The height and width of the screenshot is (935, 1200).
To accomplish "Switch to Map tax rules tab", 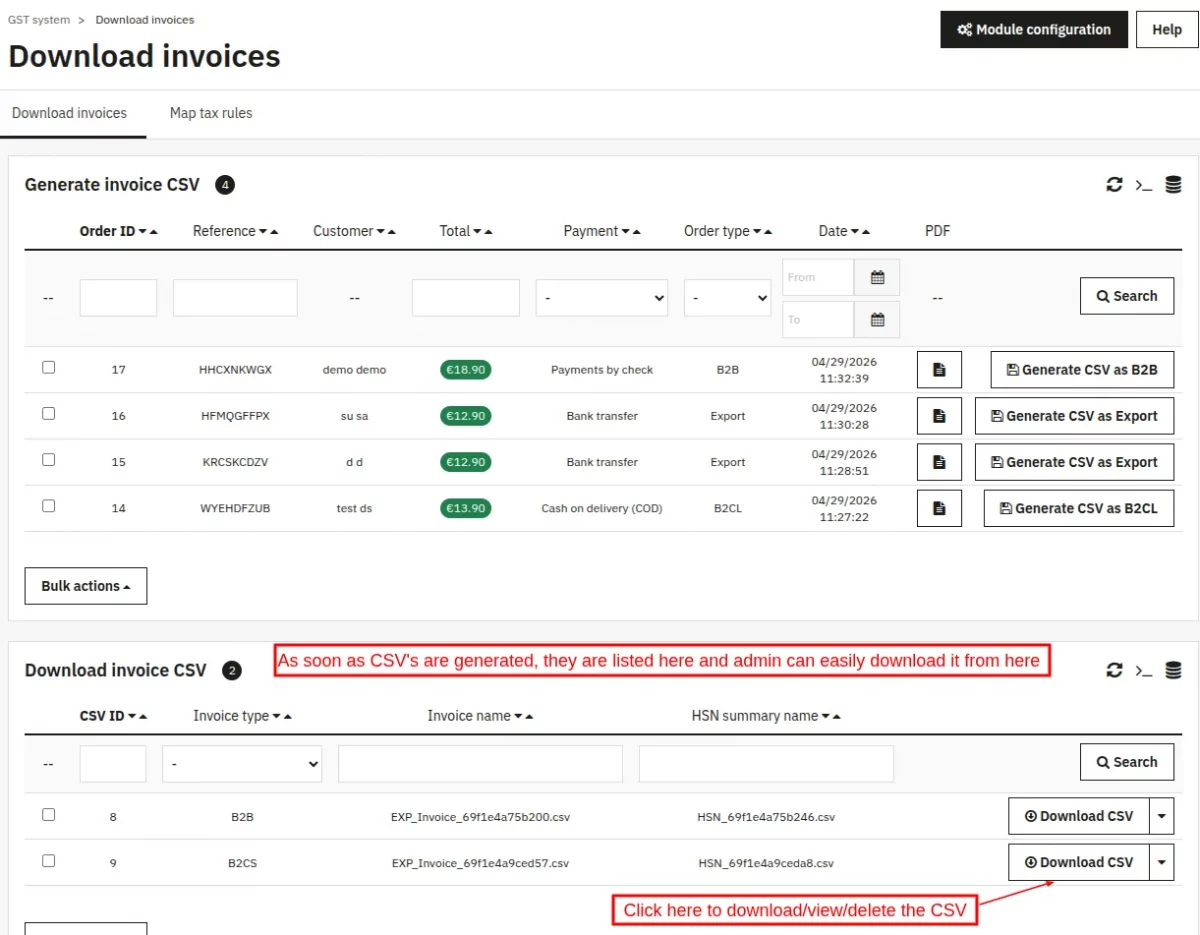I will click(x=211, y=113).
